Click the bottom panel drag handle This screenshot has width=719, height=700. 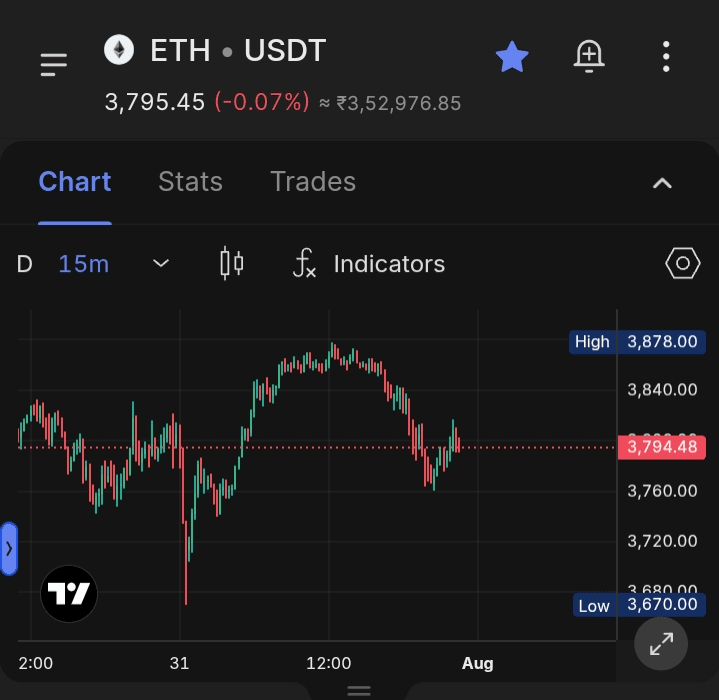[x=359, y=690]
